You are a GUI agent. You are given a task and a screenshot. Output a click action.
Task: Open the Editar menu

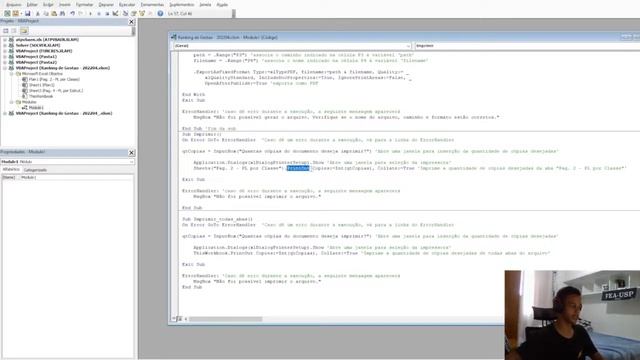click(x=32, y=4)
